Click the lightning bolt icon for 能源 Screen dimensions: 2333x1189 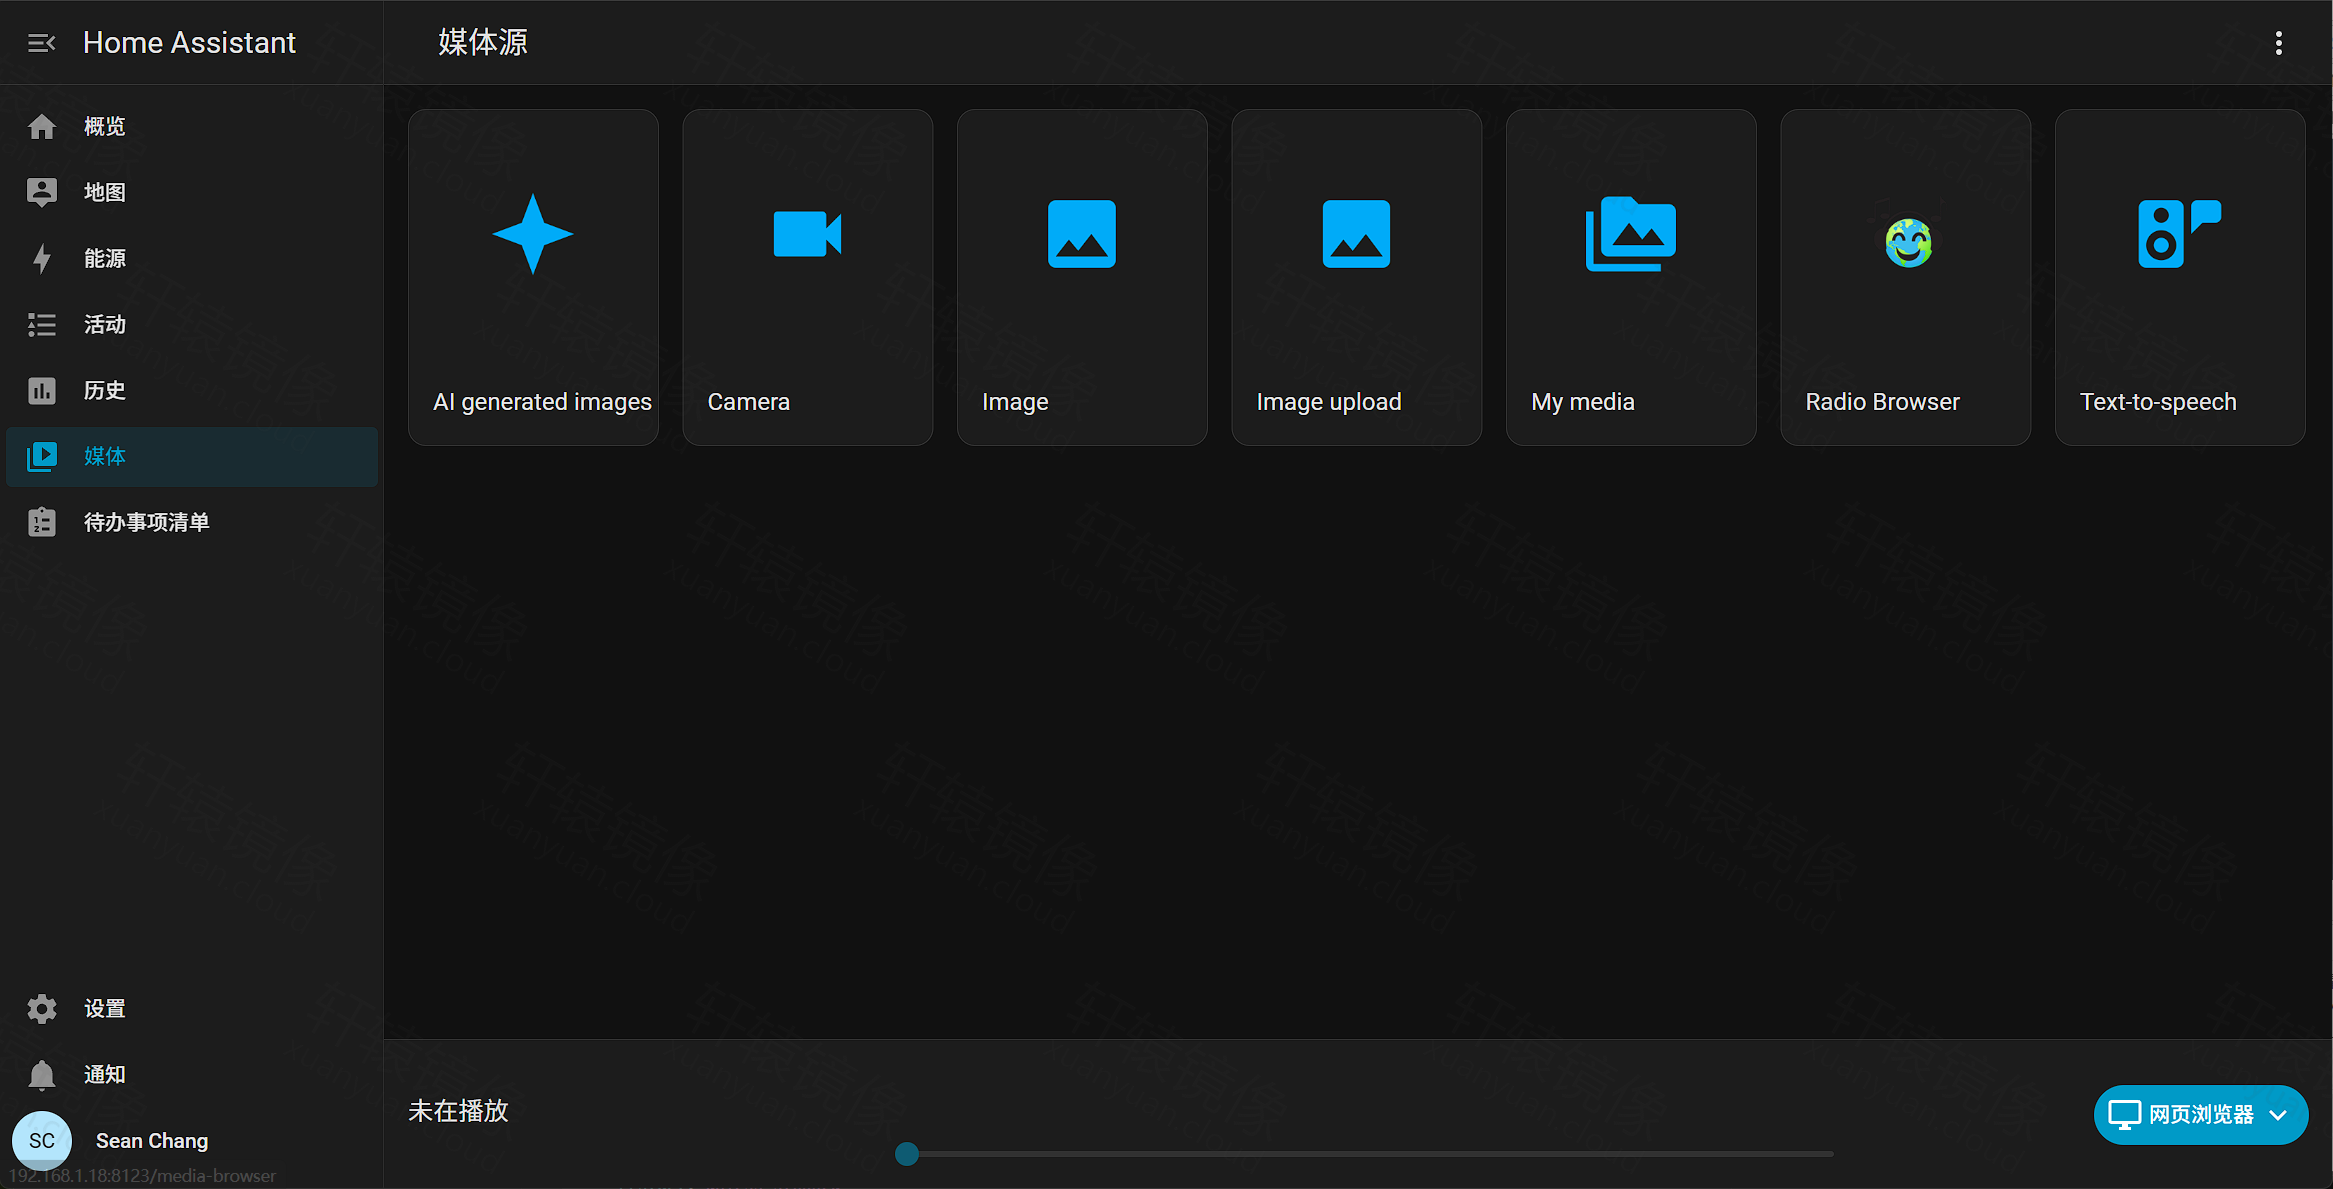[42, 258]
